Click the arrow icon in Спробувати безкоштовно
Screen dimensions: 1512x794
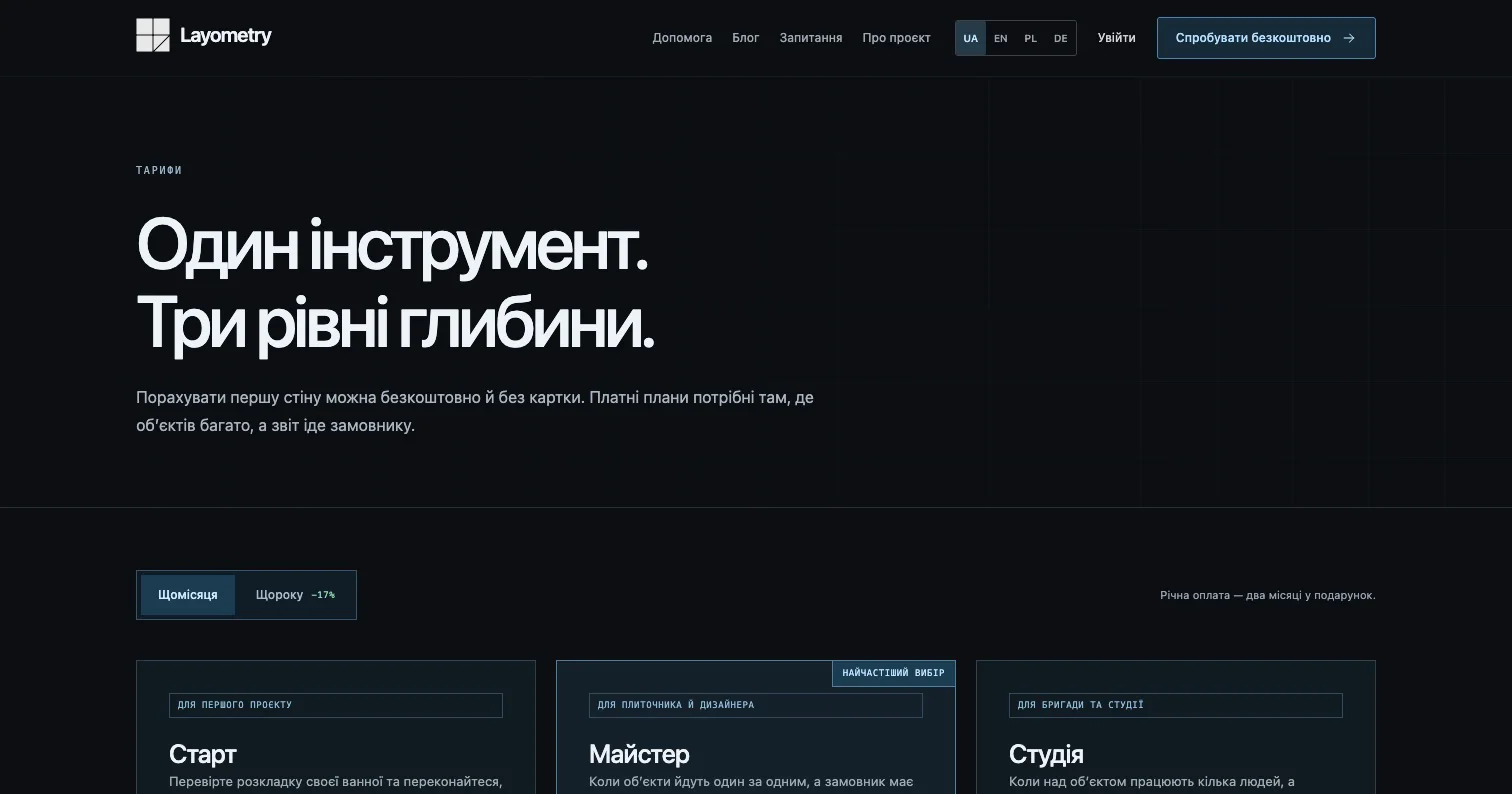tap(1349, 38)
